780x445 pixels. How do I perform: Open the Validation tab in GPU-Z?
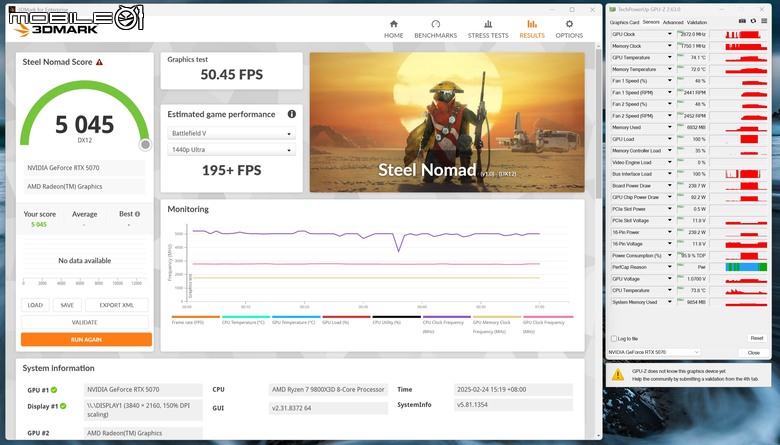coord(697,22)
